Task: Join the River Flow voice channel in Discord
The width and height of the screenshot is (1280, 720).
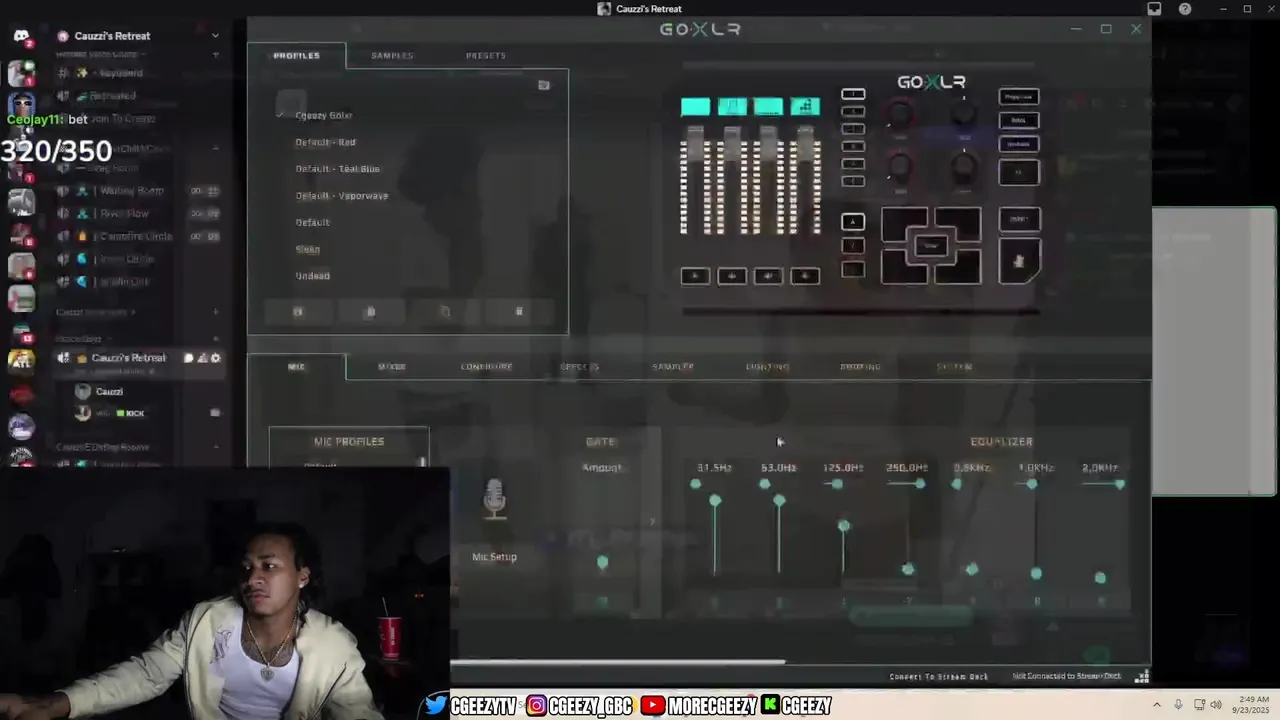Action: (x=125, y=213)
